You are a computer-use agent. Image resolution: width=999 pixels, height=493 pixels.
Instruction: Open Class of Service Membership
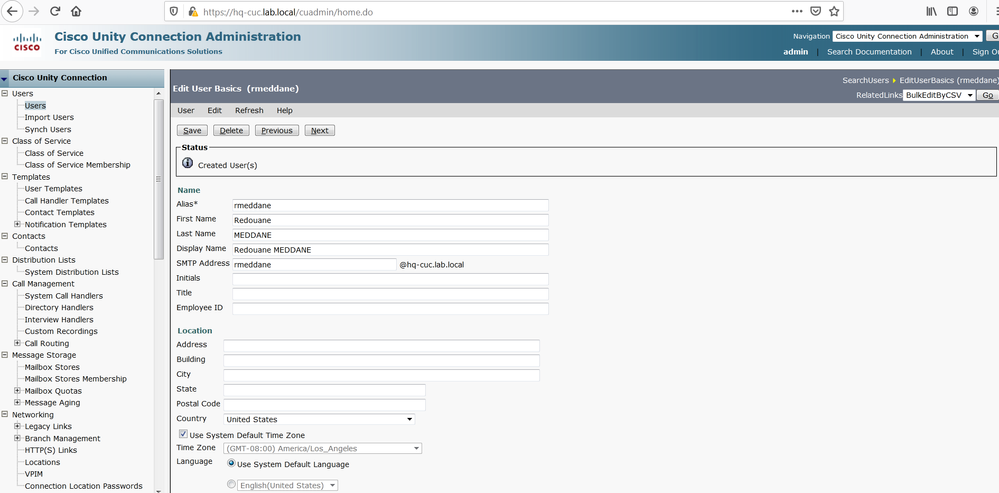(x=77, y=165)
